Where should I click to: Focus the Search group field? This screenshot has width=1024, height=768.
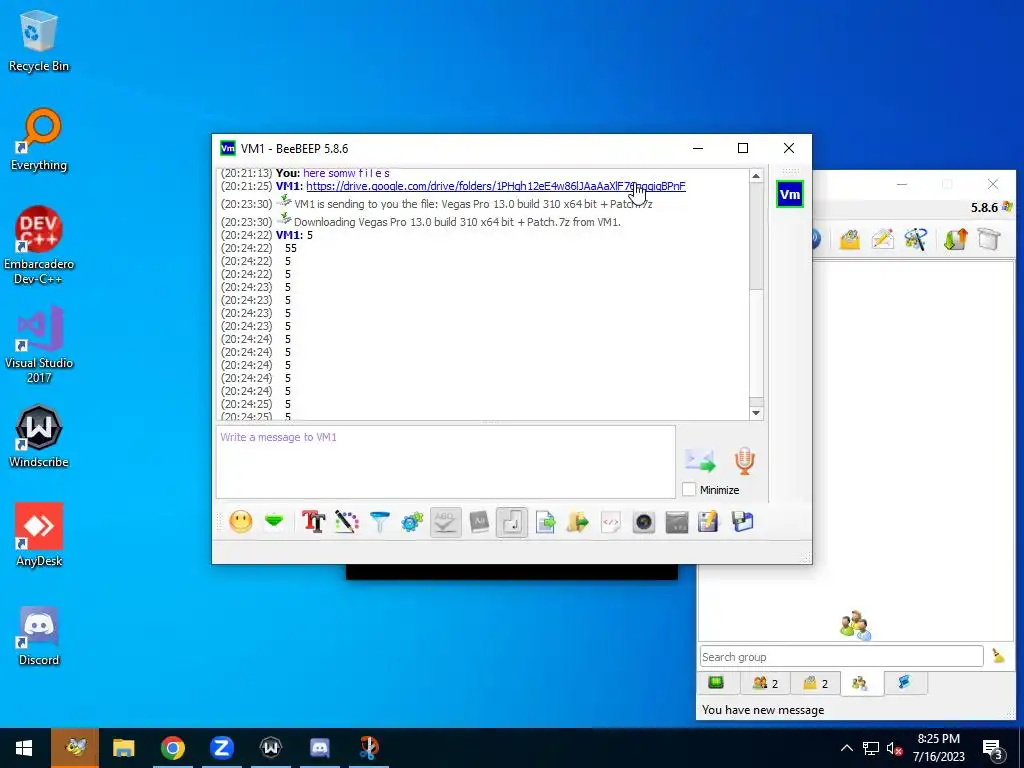coord(841,656)
